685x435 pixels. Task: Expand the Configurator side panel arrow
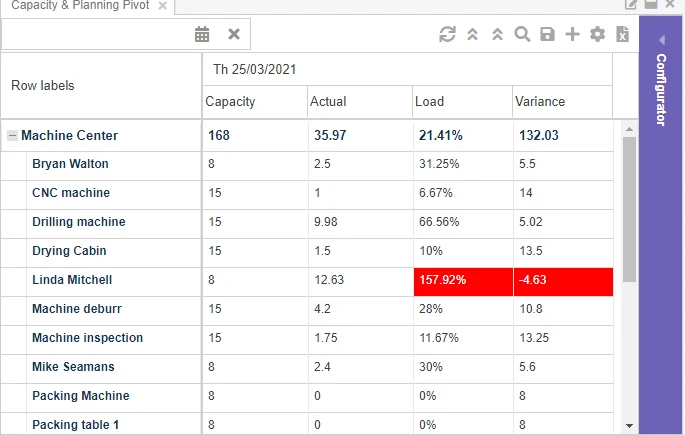[662, 40]
